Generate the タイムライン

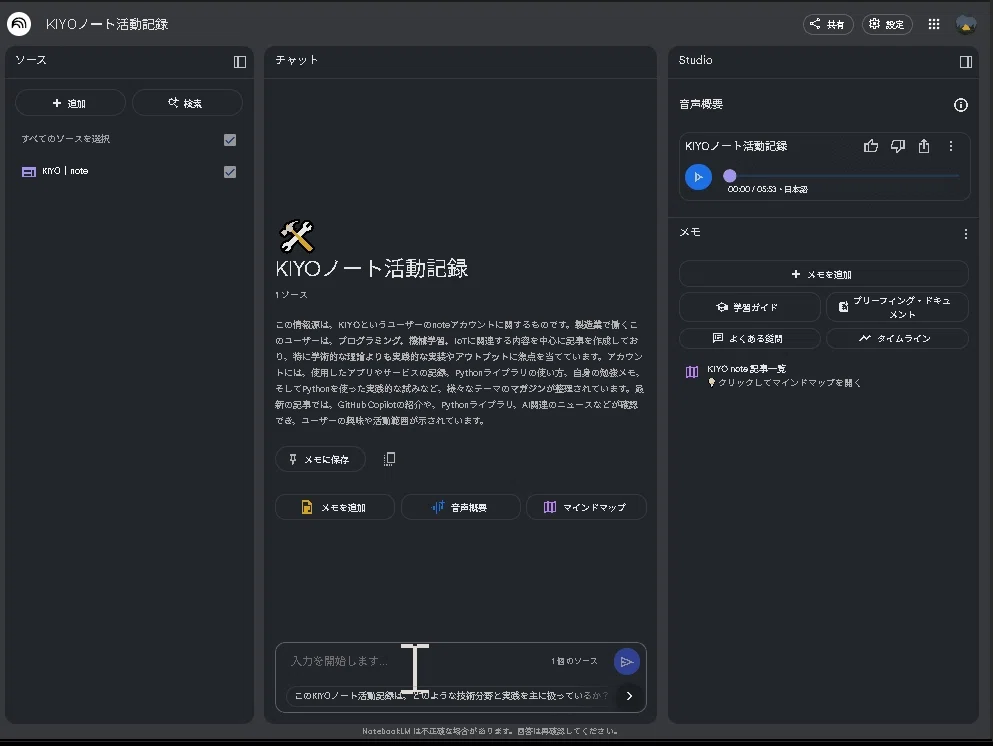(x=897, y=338)
